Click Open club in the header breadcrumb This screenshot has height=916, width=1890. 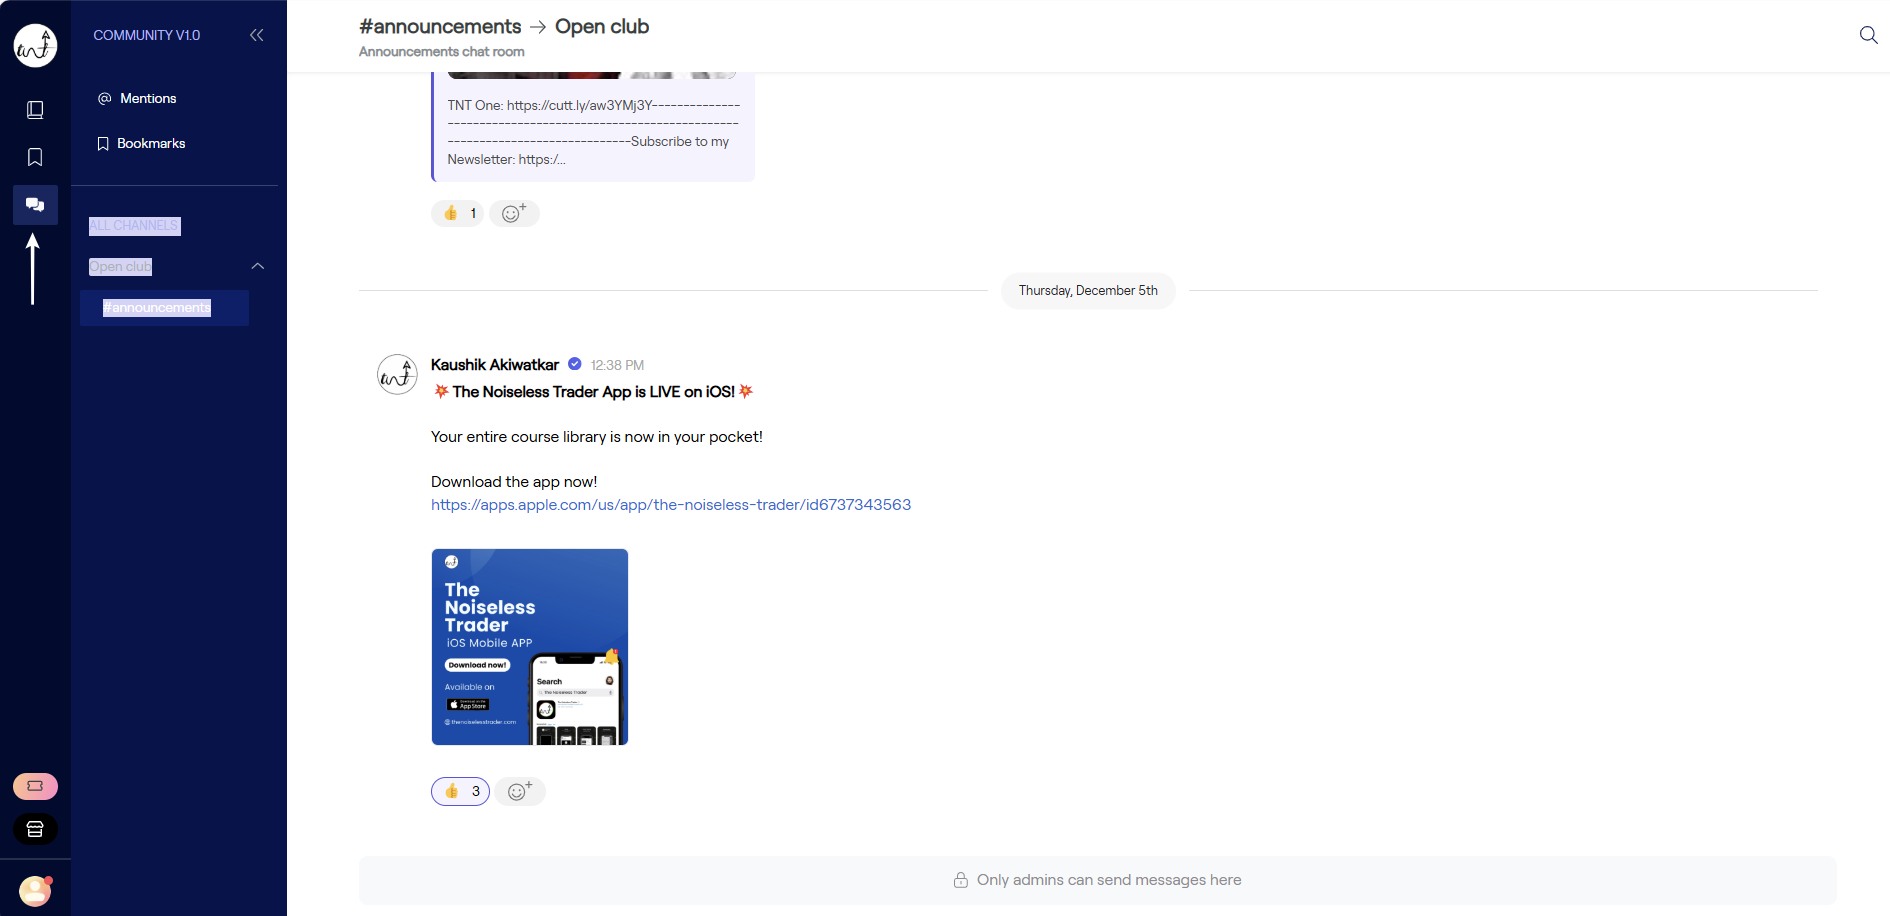[x=602, y=27]
